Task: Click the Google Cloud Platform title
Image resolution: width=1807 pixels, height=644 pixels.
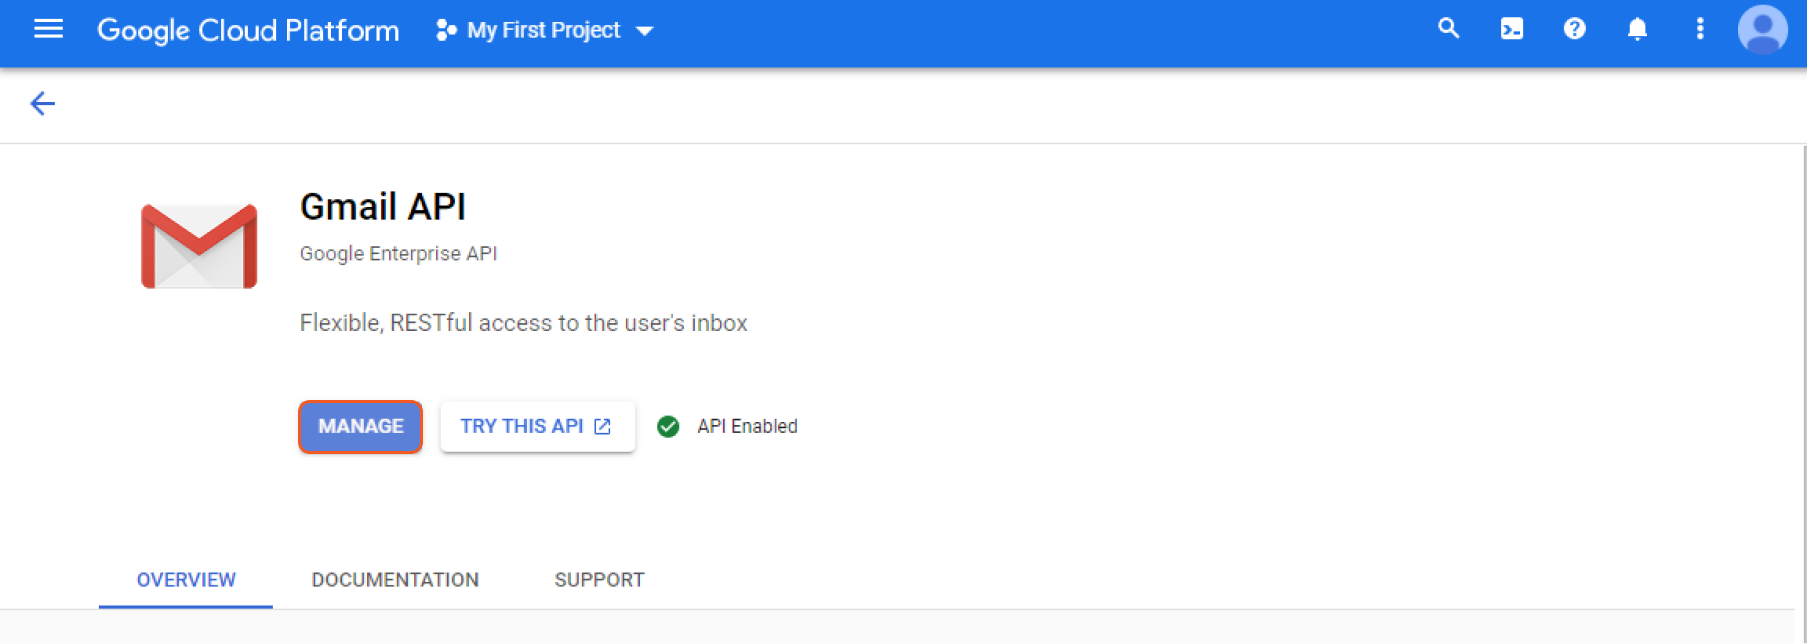Action: click(x=248, y=31)
